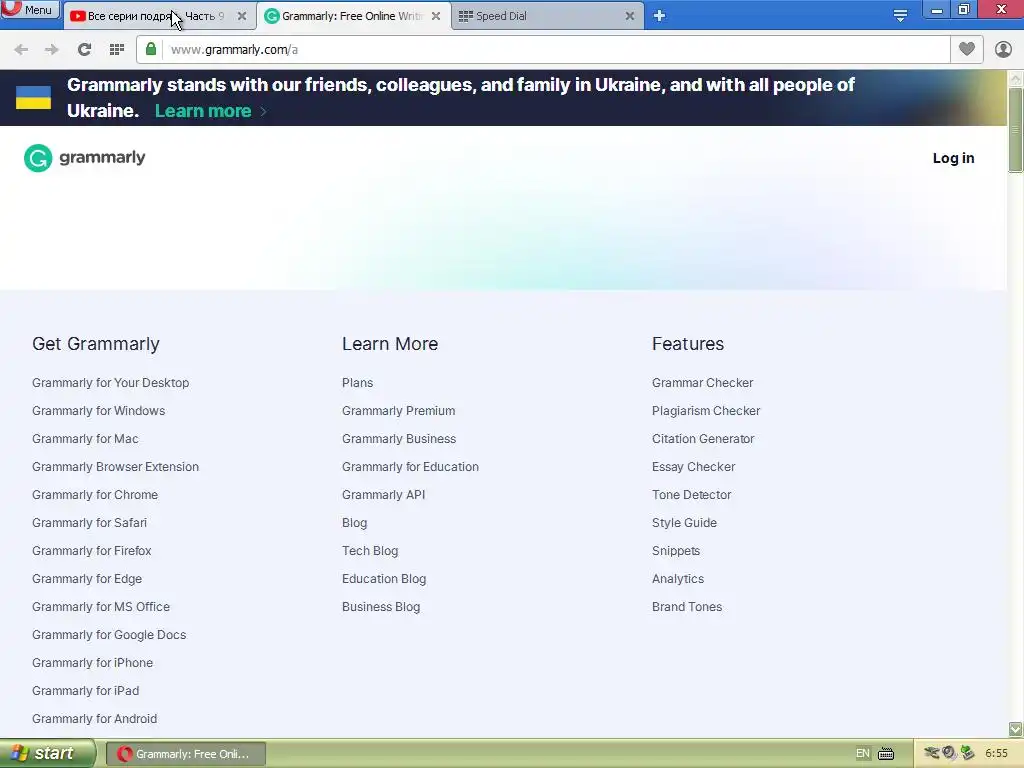Viewport: 1024px width, 768px height.
Task: Open Grammarly for Firefox link
Action: pyautogui.click(x=91, y=551)
